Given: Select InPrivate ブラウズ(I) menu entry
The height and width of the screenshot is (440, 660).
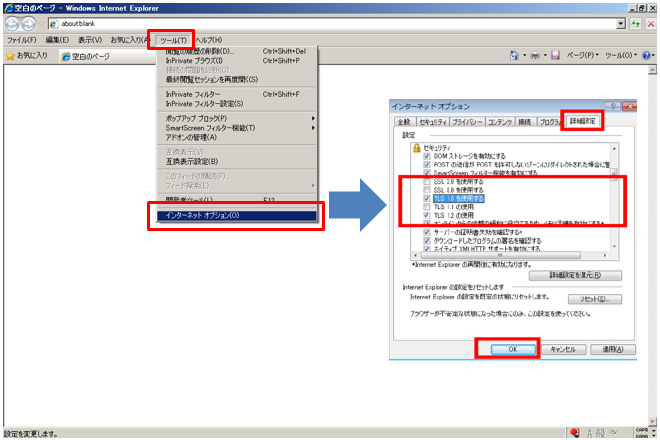Looking at the screenshot, I should (x=237, y=61).
